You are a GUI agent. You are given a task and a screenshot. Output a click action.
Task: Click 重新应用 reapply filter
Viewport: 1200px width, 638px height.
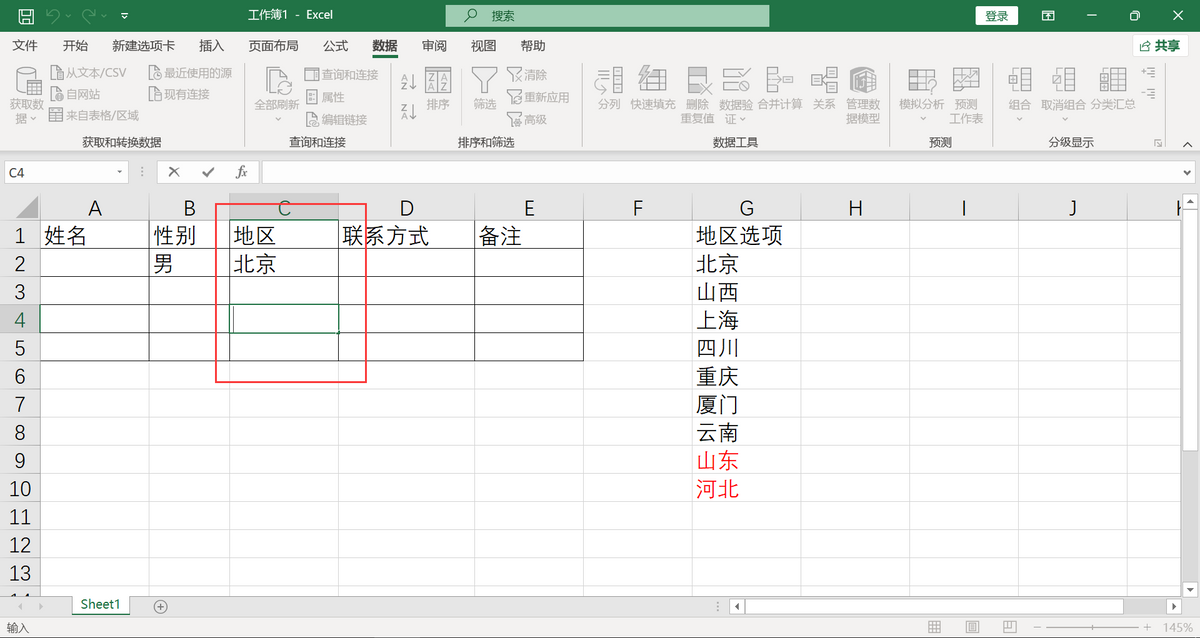point(538,97)
